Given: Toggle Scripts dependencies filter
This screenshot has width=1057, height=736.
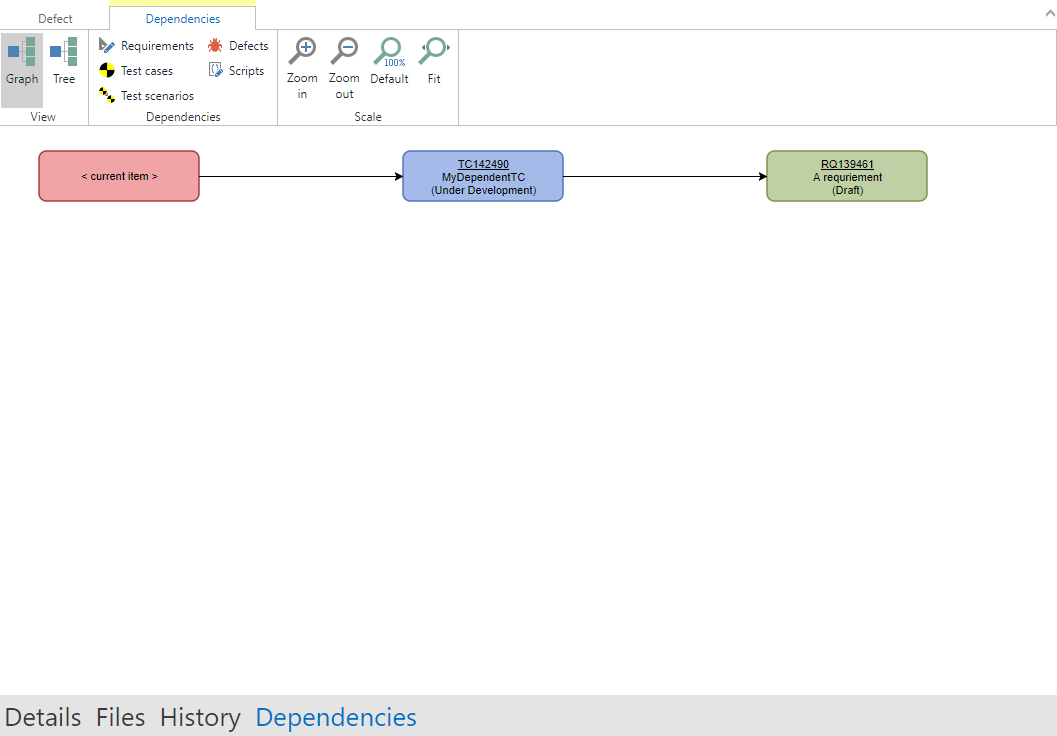Looking at the screenshot, I should pos(236,71).
